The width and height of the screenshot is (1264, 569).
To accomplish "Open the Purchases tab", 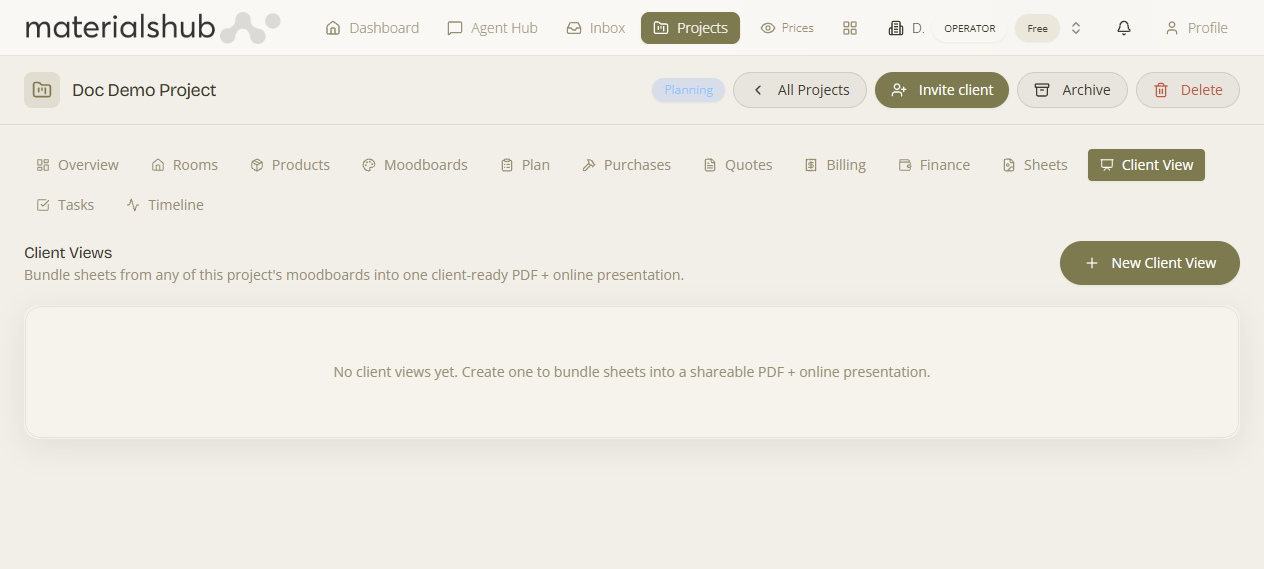I will coord(626,165).
